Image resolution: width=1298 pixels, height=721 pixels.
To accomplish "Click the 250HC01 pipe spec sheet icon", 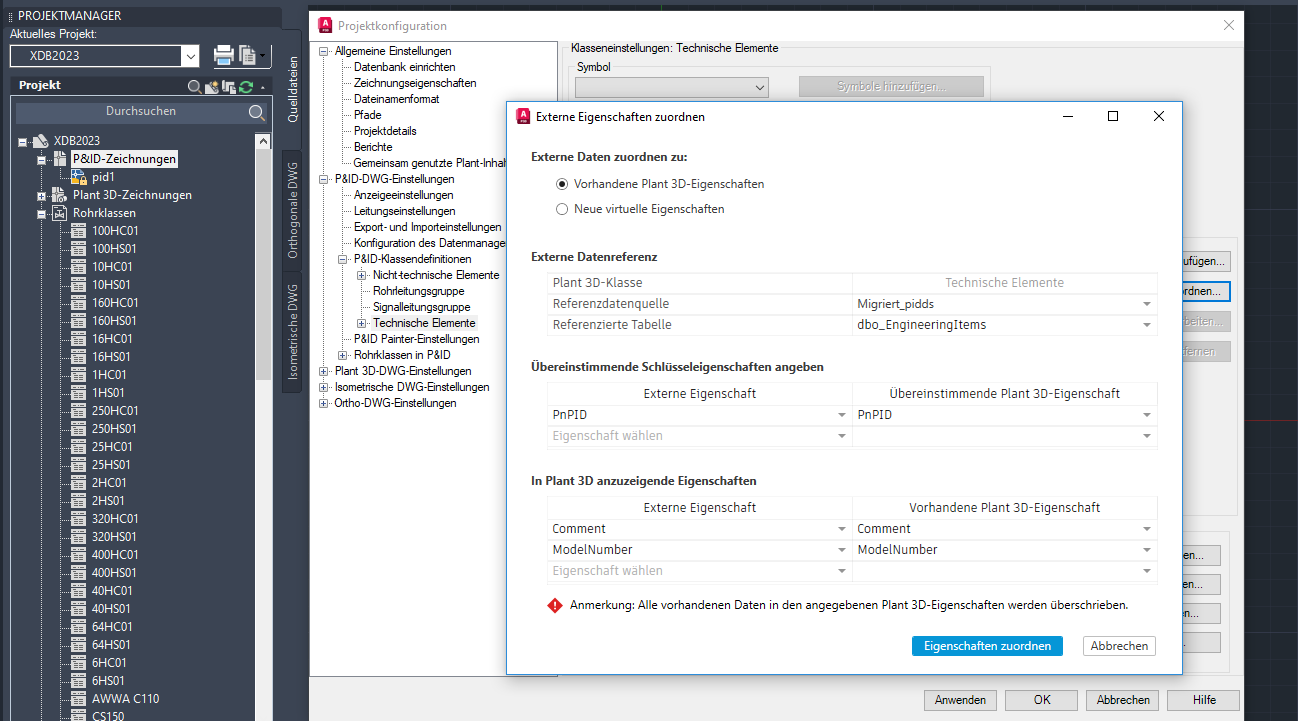I will click(79, 411).
